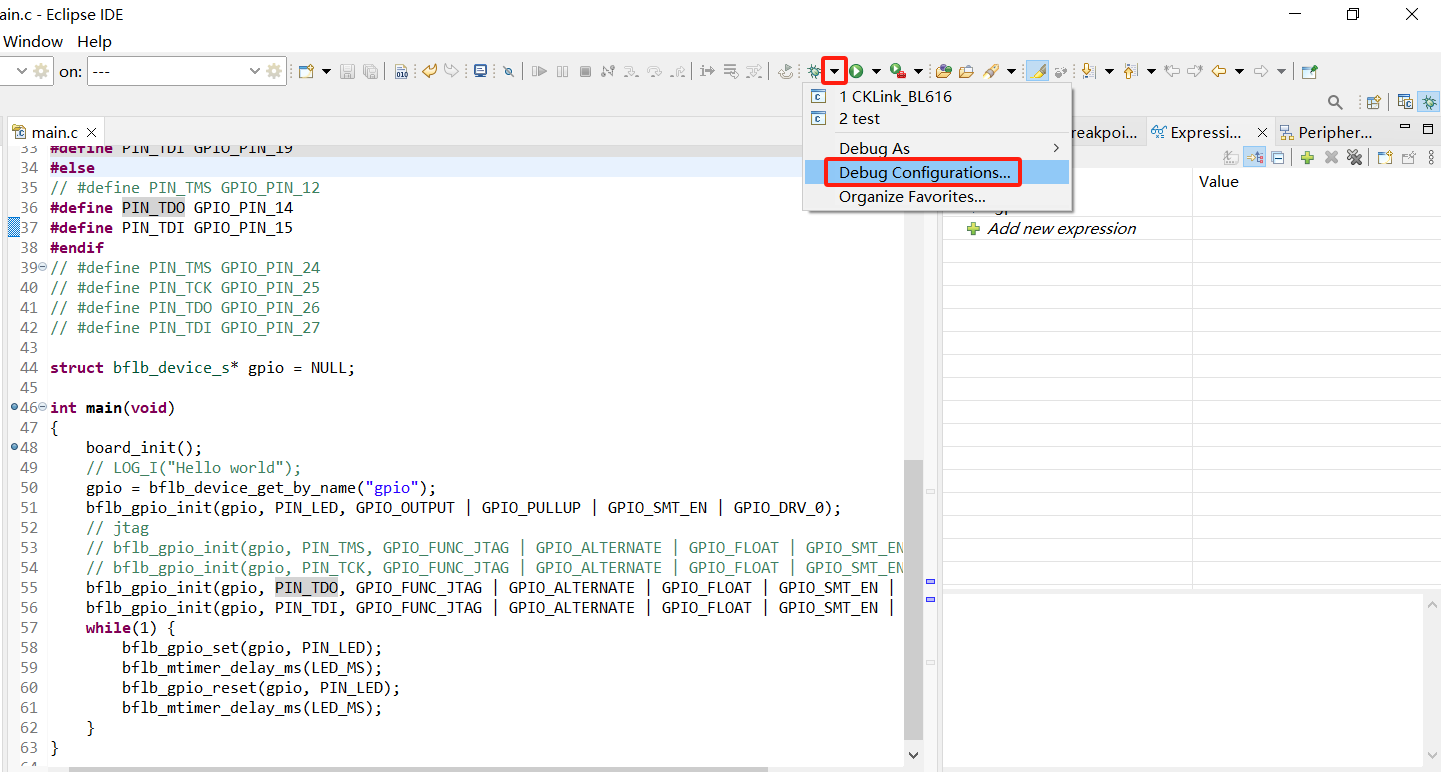Toggle Skip All Breakpoints icon

[x=508, y=71]
